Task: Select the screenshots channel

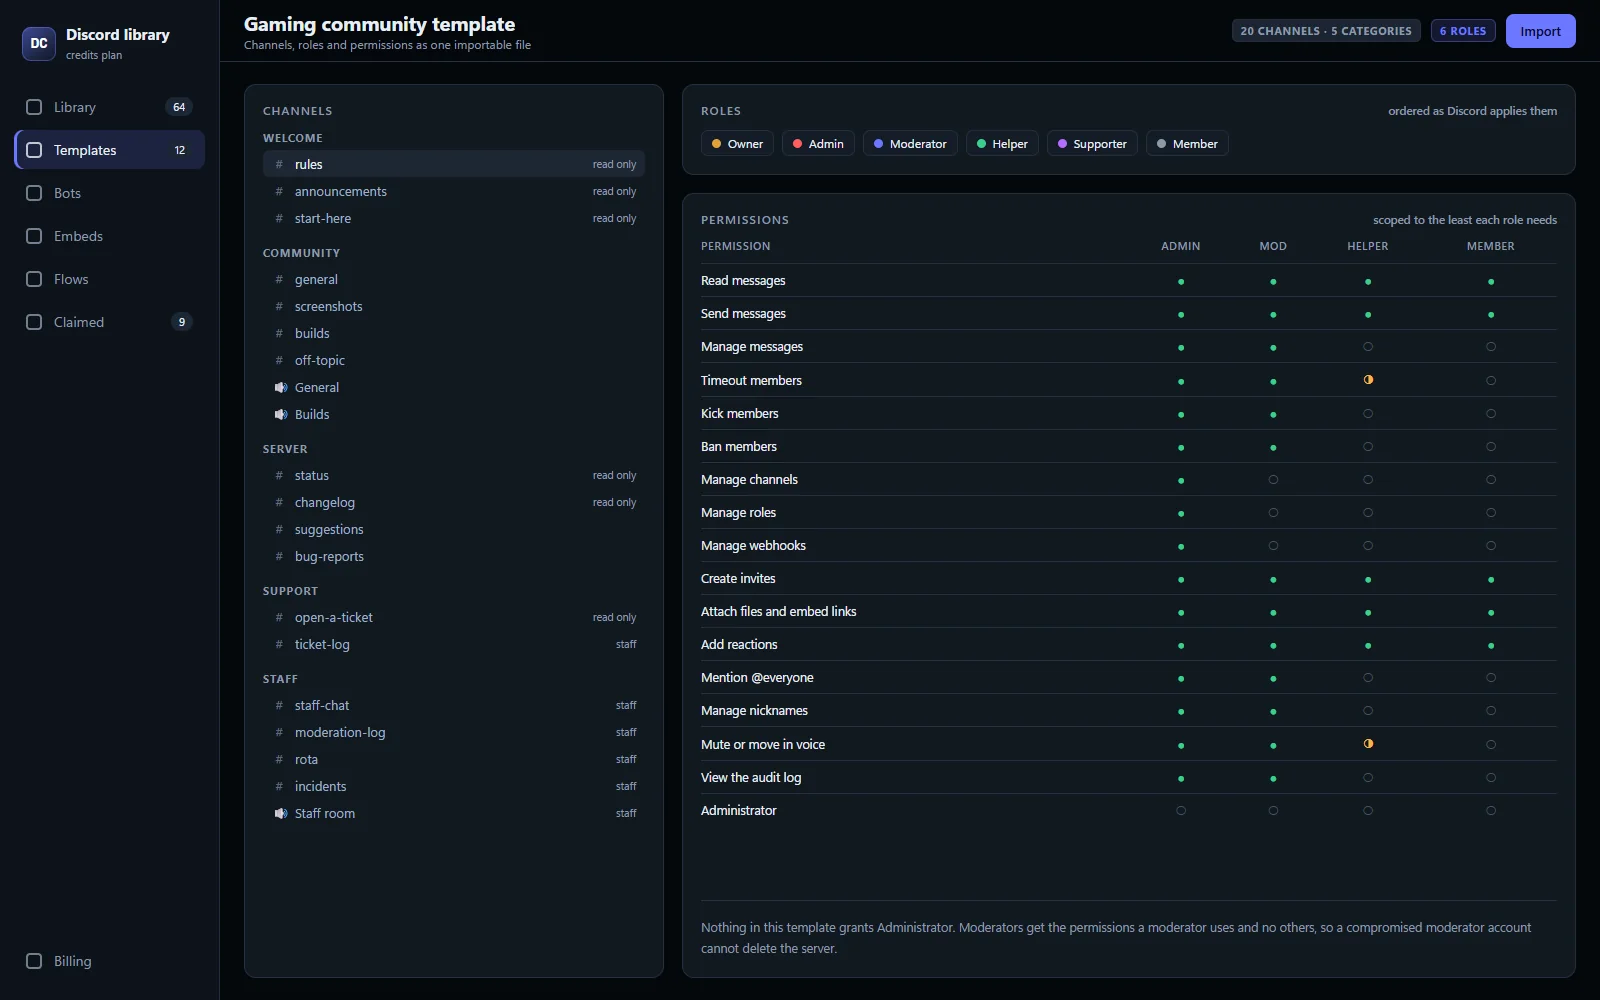Action: 454,306
